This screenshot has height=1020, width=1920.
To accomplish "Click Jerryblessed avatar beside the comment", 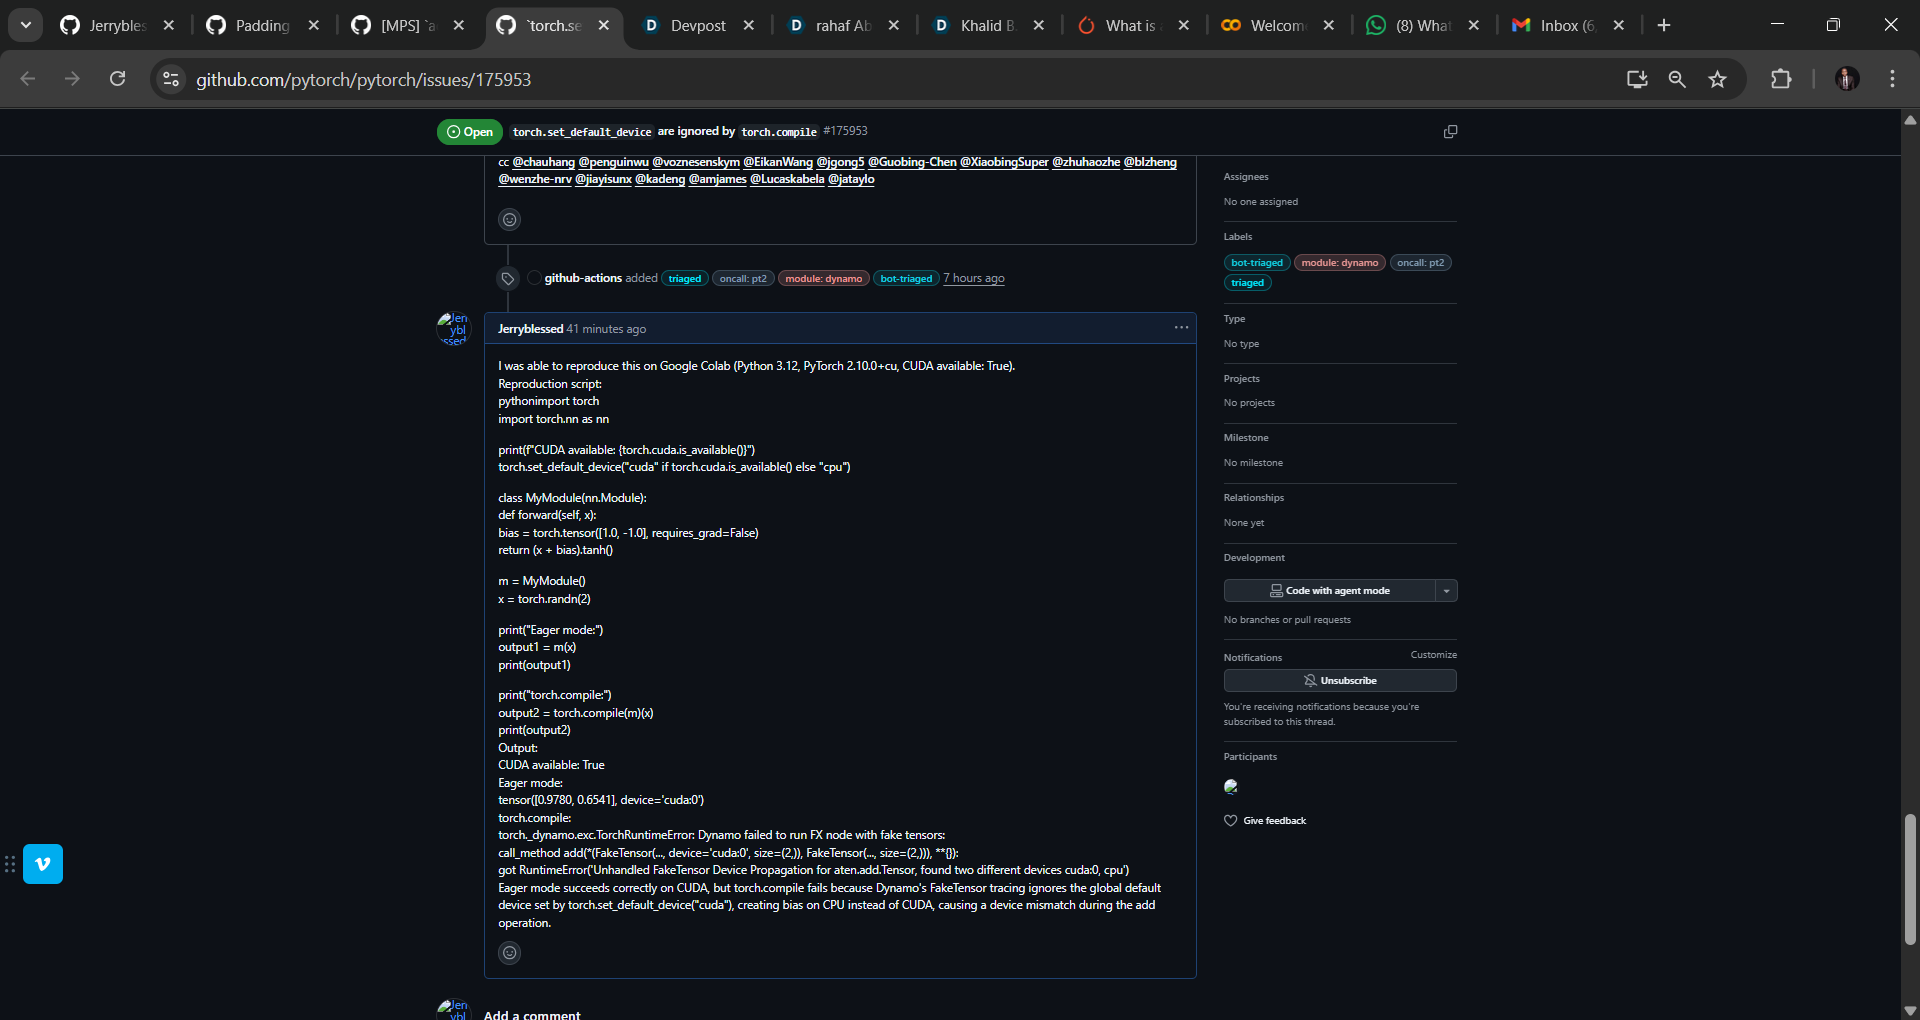I will [453, 329].
